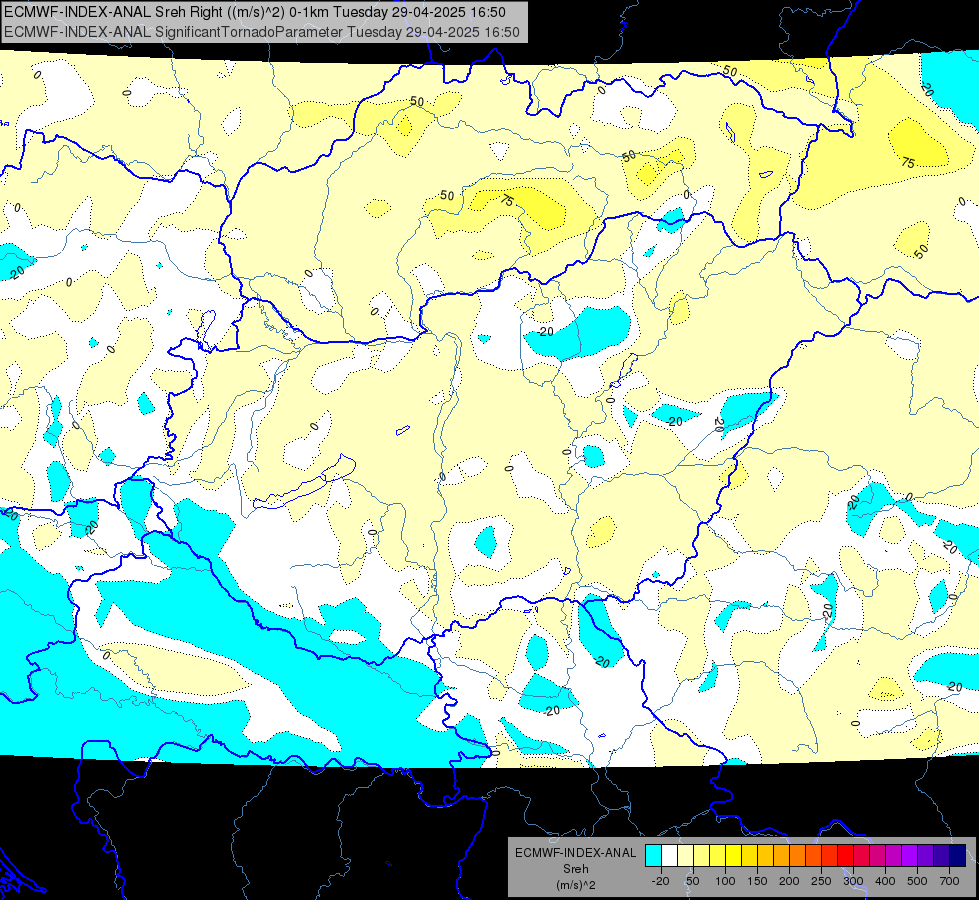The height and width of the screenshot is (900, 979).
Task: Click the 400 value on the legend scale
Action: 885,881
